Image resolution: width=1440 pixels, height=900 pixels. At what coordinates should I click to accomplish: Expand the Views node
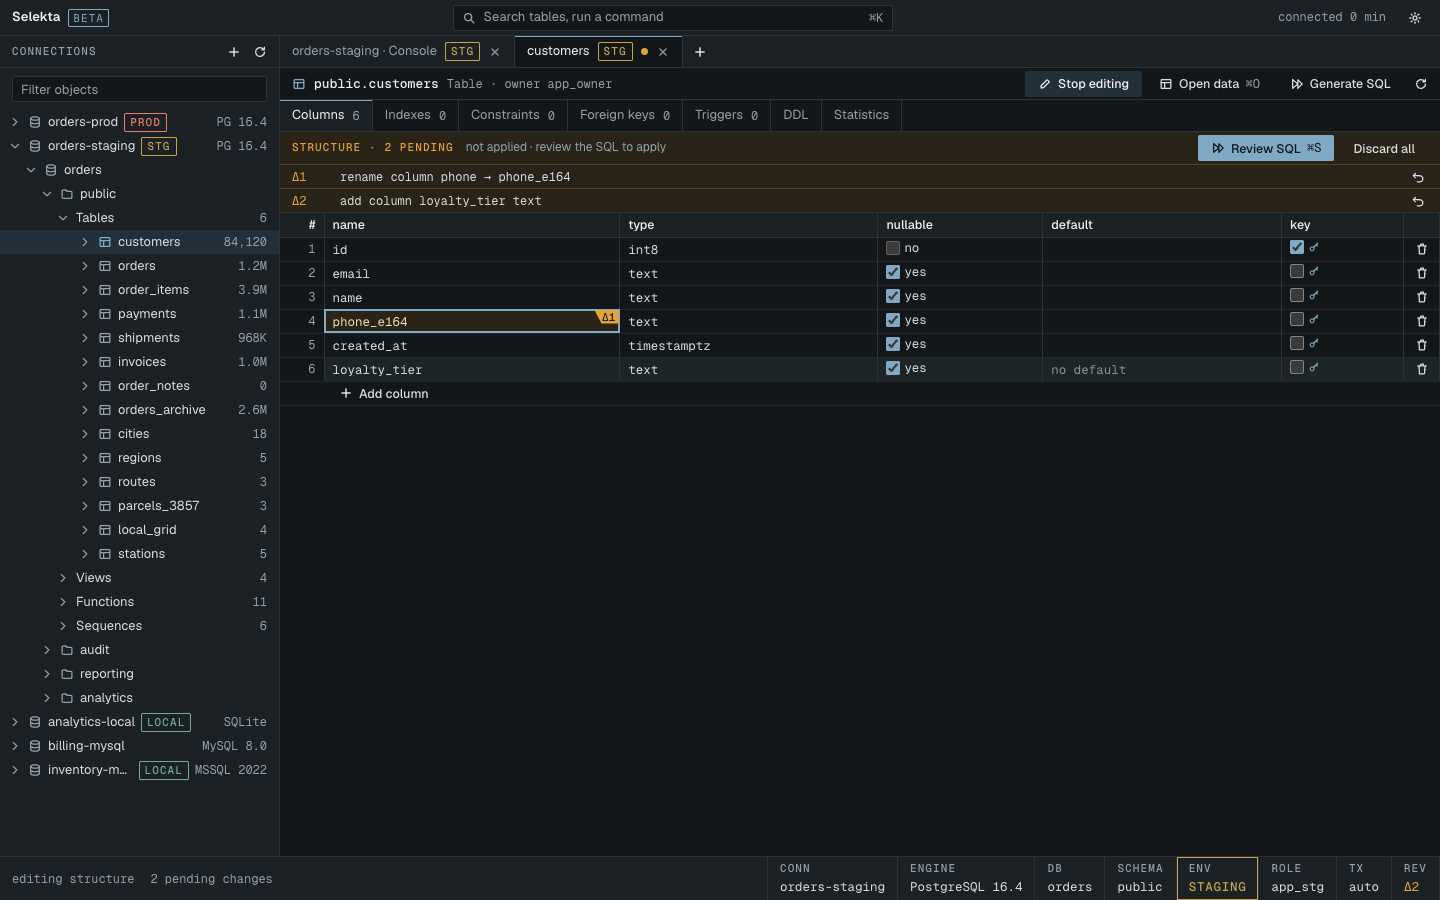(63, 578)
